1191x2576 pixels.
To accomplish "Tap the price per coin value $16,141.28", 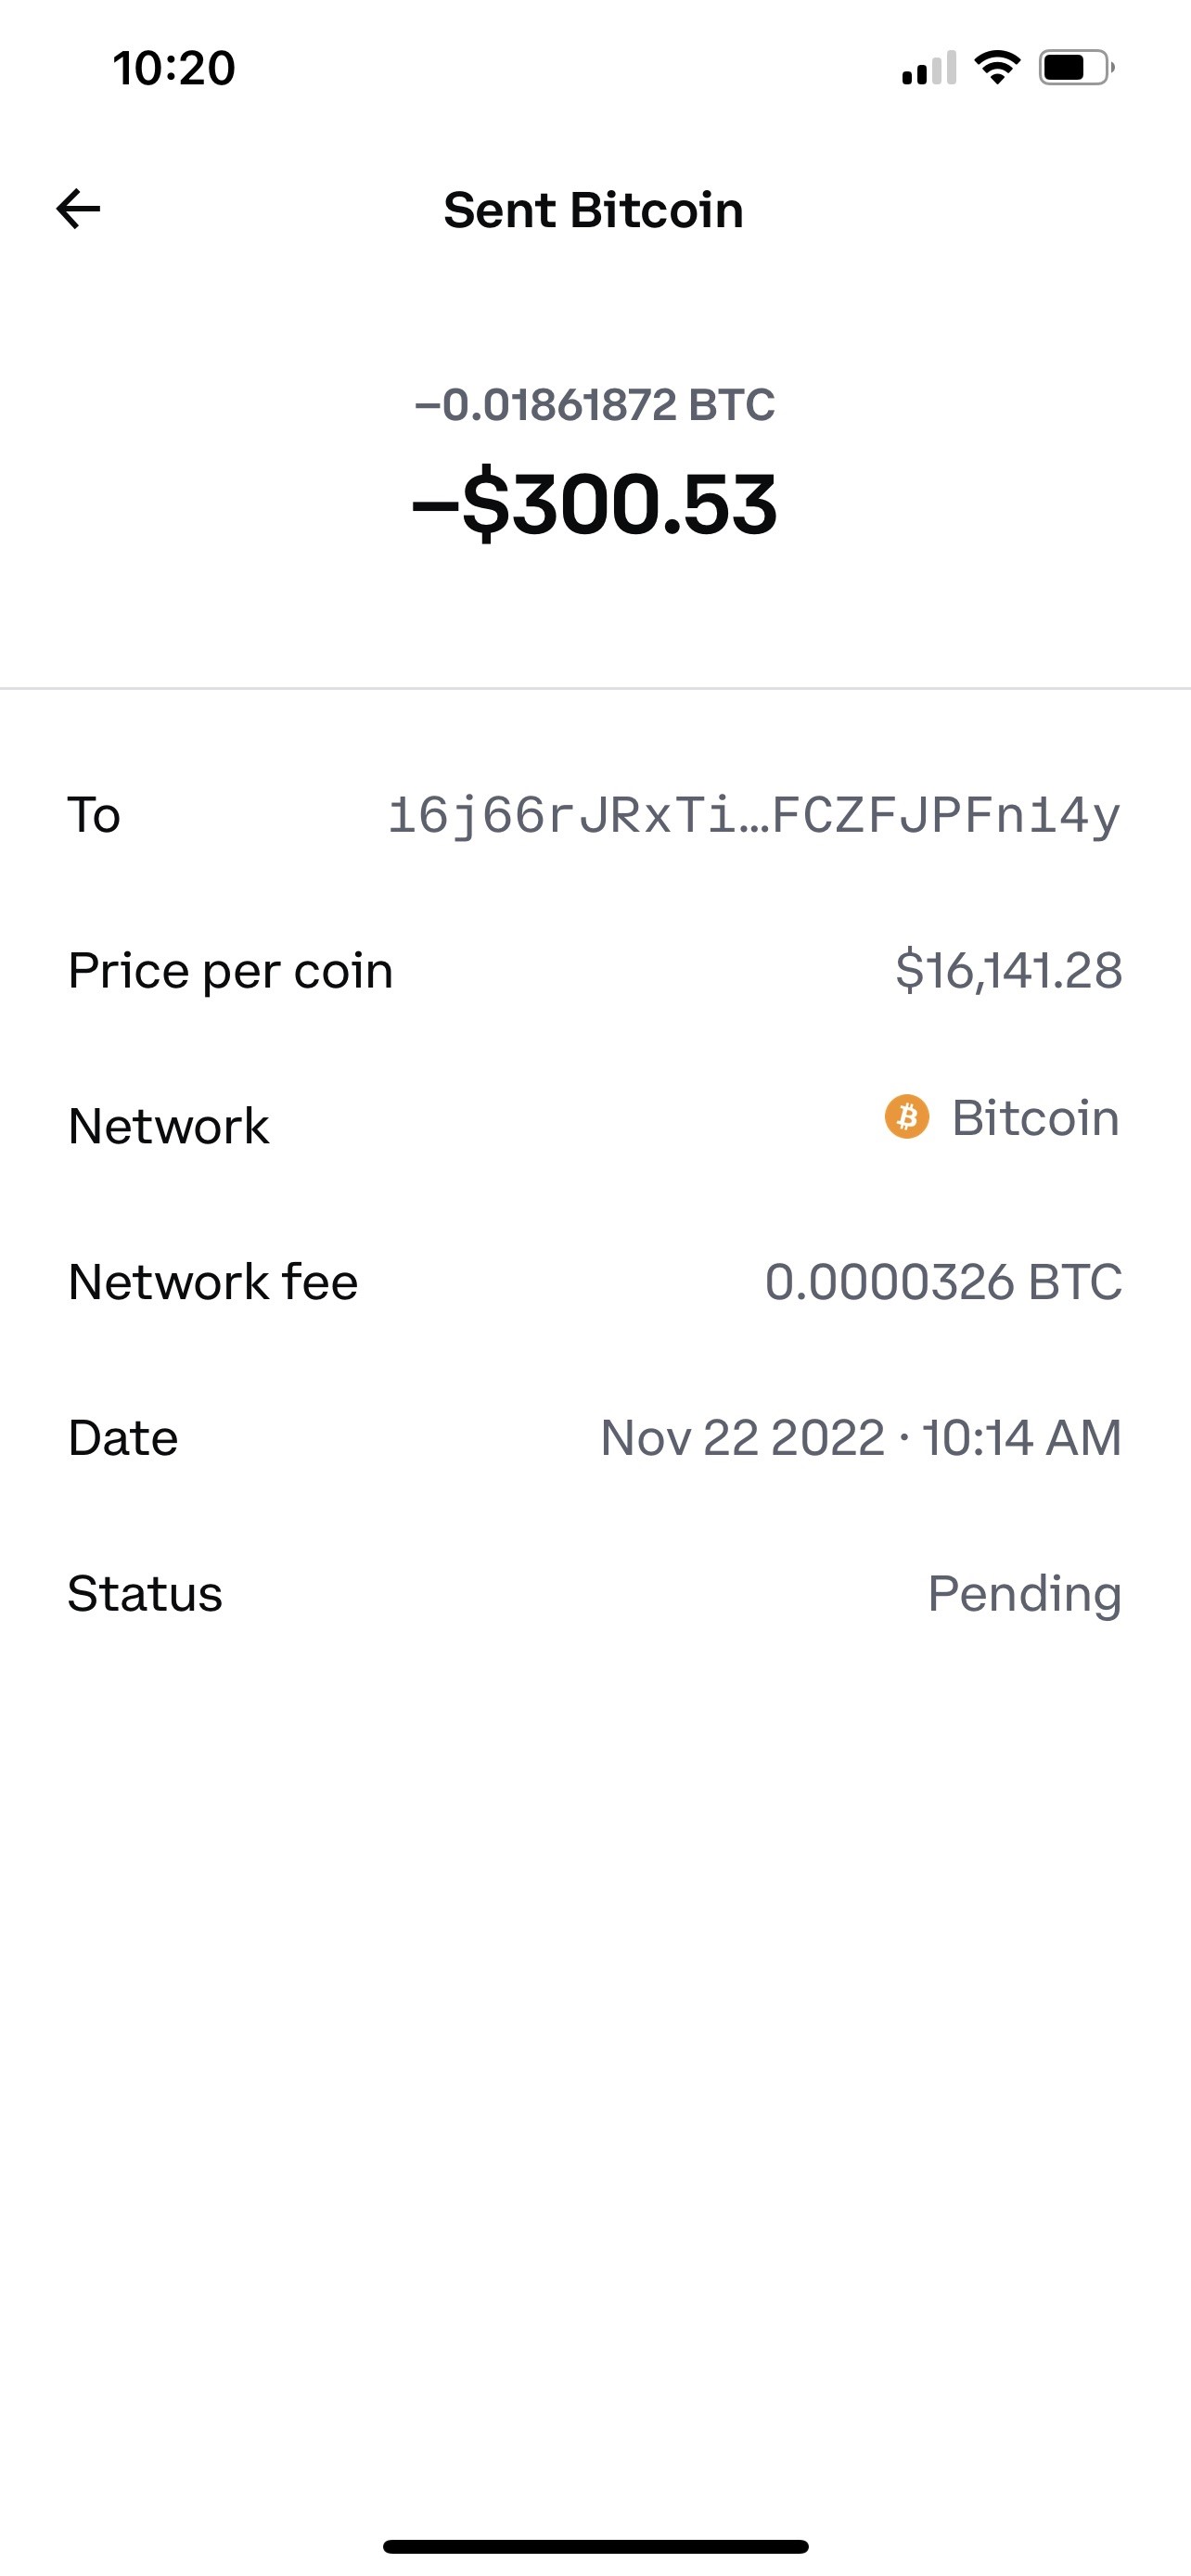I will 1008,970.
